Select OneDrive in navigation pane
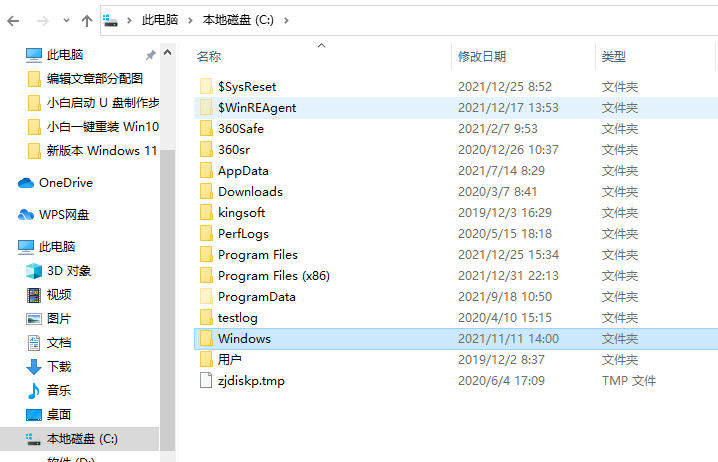Viewport: 718px width, 462px height. 64,182
